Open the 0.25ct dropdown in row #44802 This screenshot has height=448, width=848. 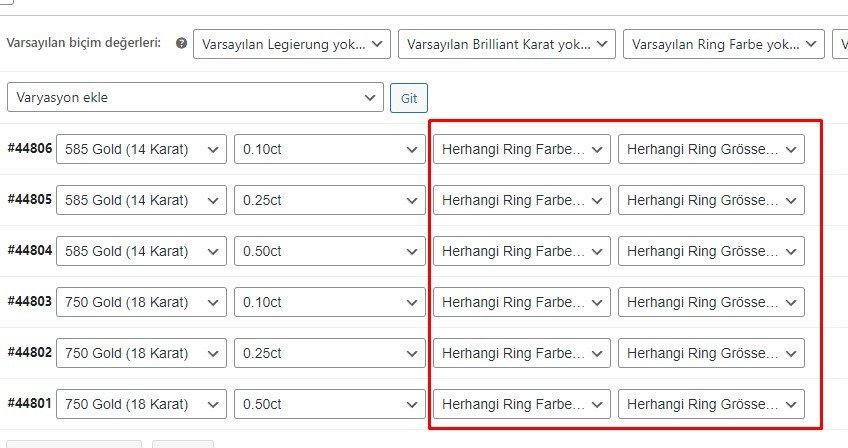tap(330, 352)
